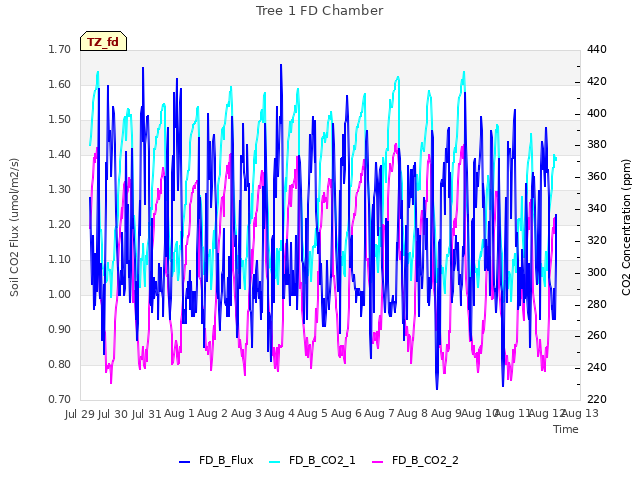Screen dimensions: 640x480
Task: Click the 300 right axis value
Action: 597,272
